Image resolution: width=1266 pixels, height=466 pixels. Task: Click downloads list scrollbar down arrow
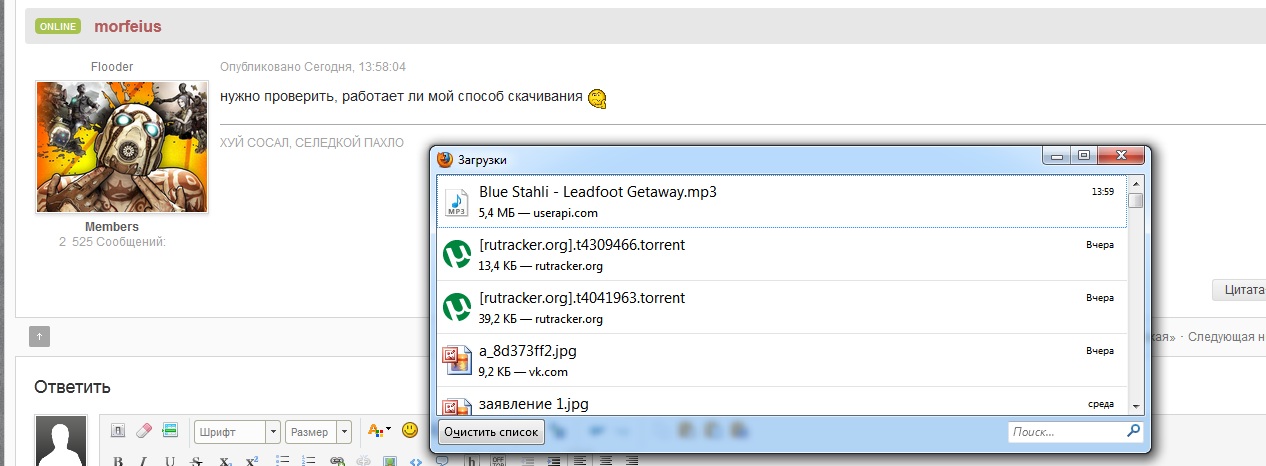1135,405
